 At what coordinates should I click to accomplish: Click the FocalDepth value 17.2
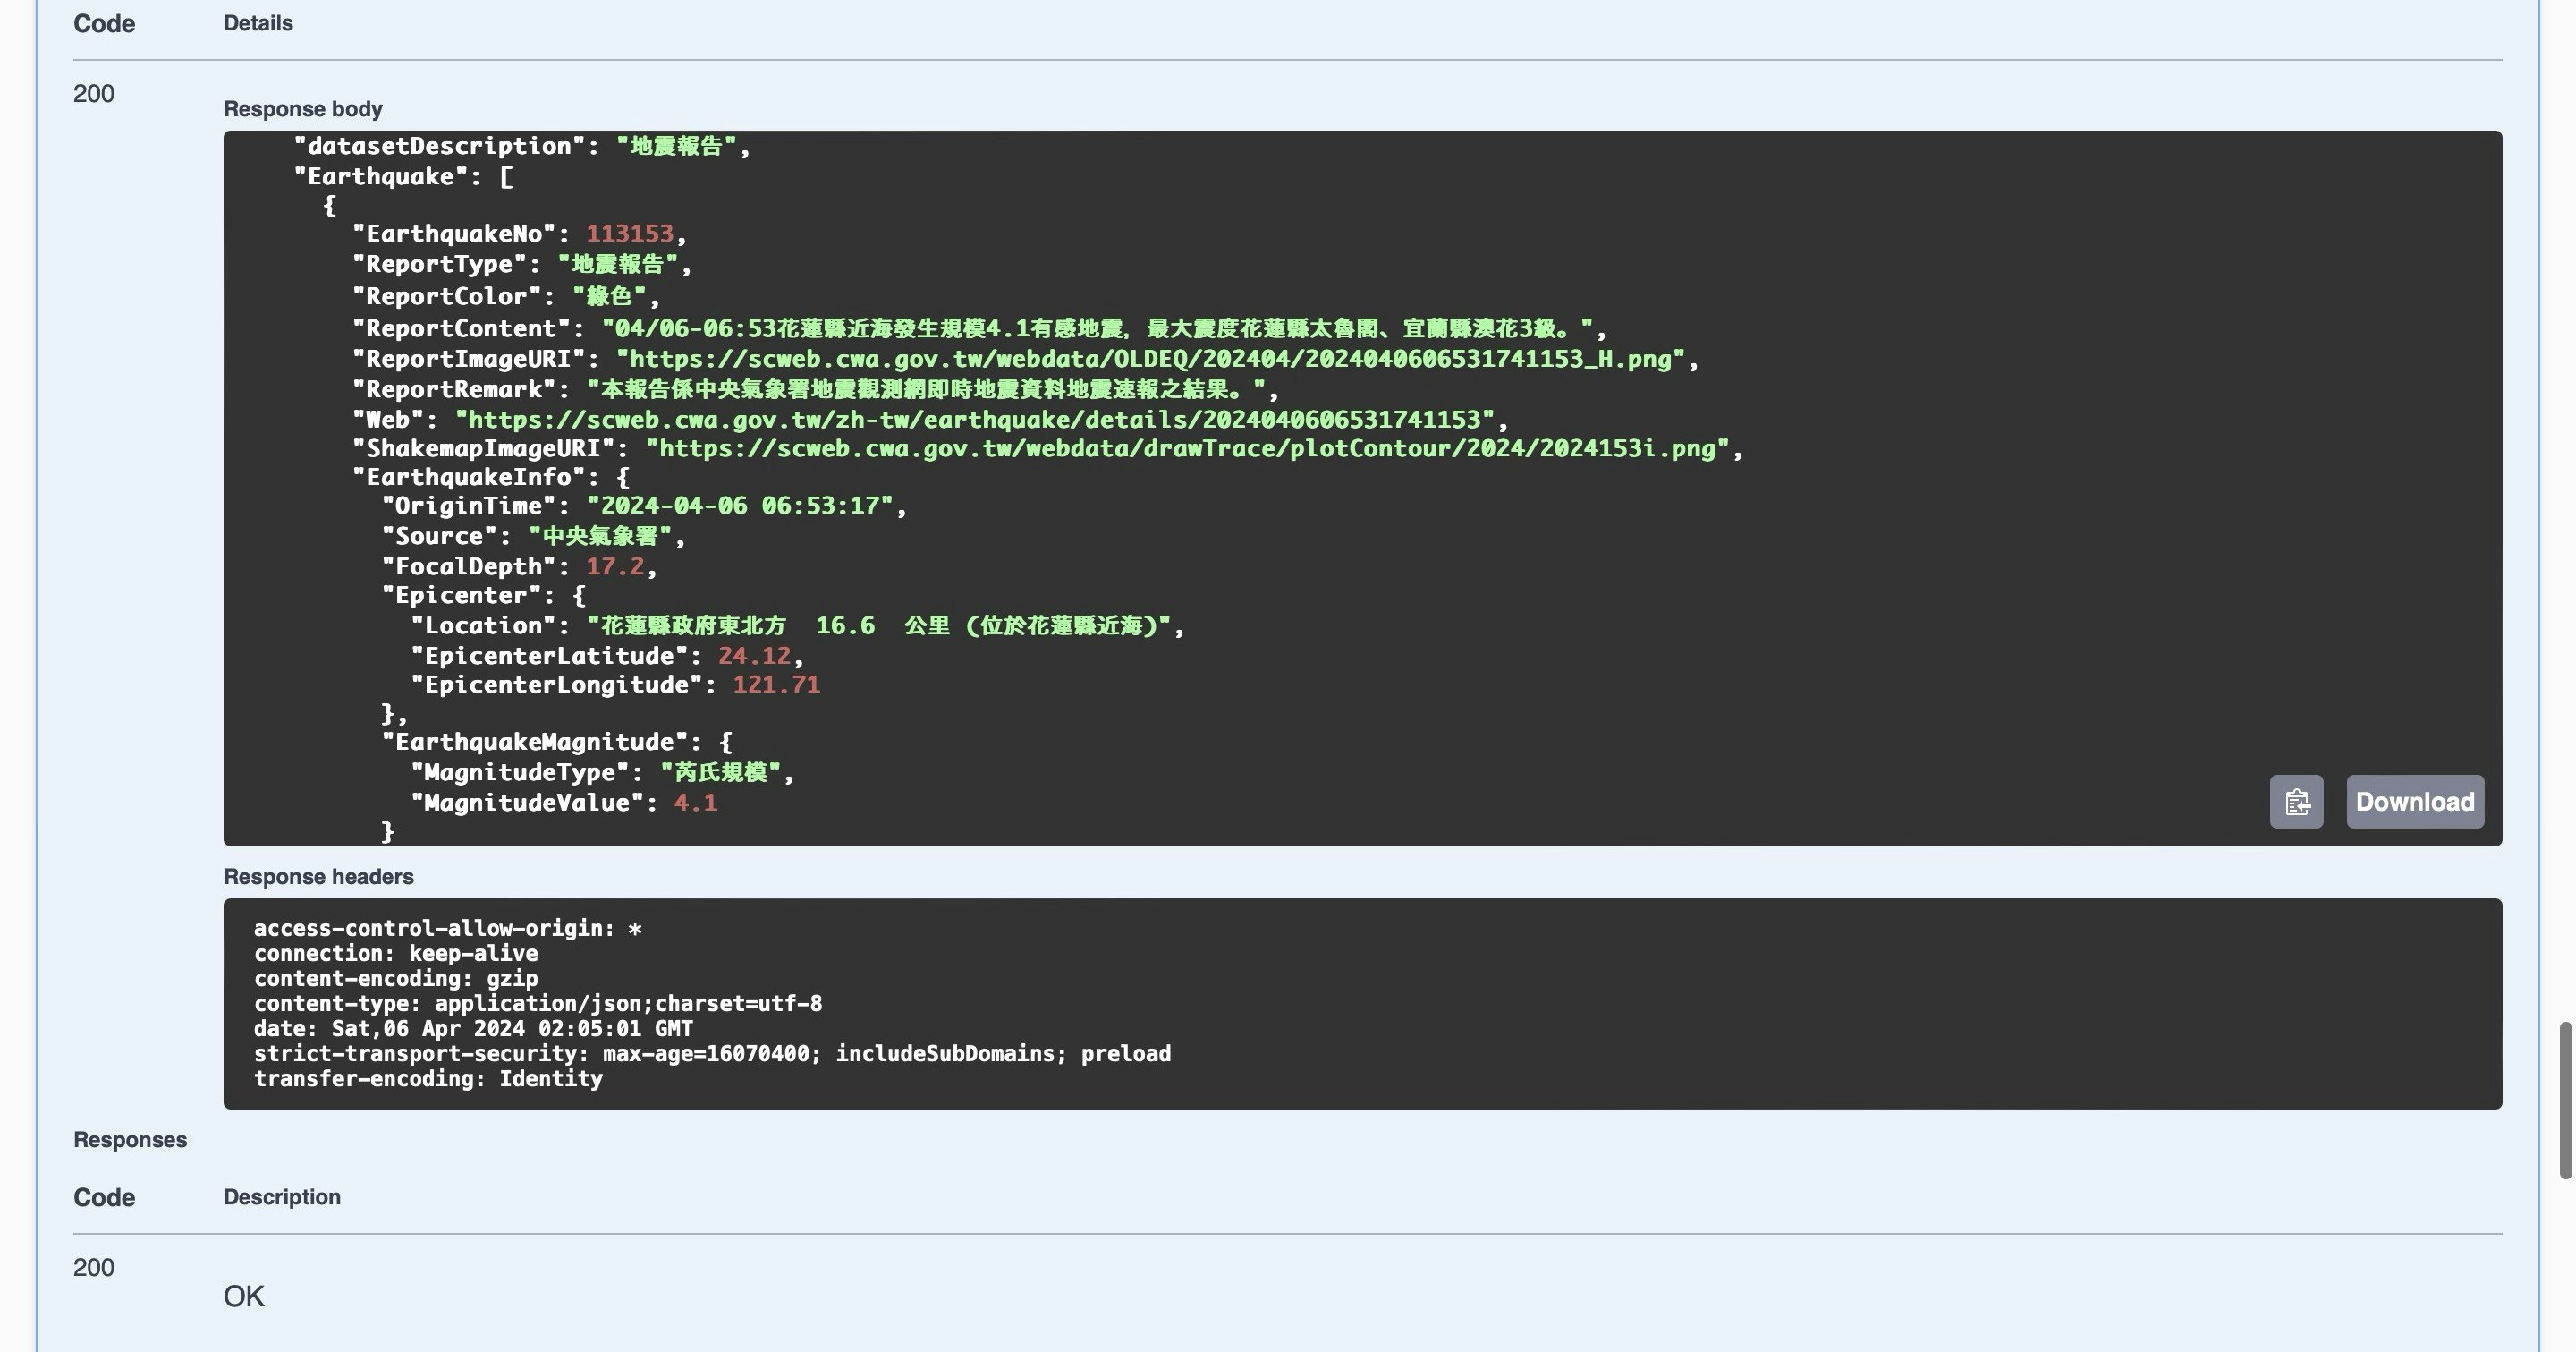point(614,567)
